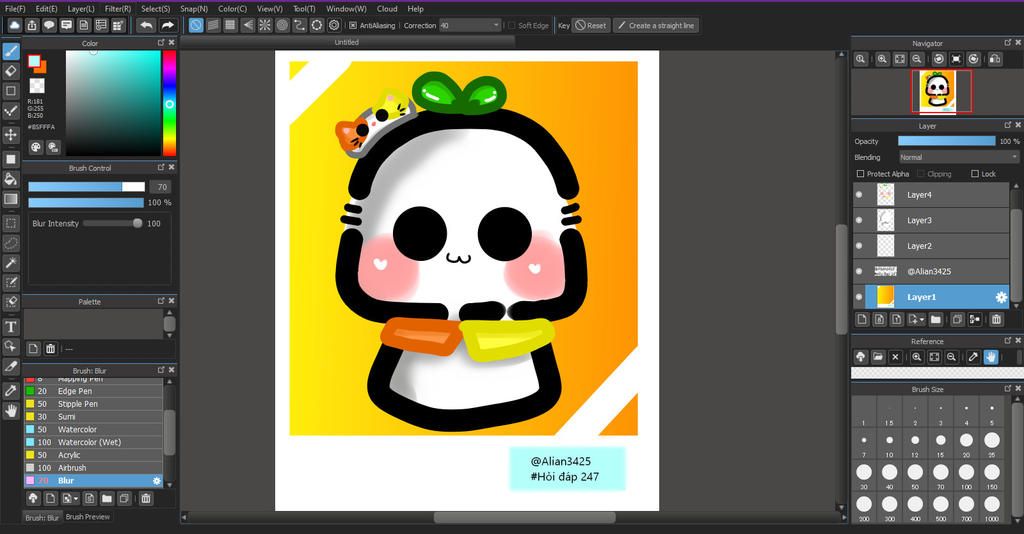Click the orange background color swatch
Screen dimensions: 1024x534
(x=41, y=67)
